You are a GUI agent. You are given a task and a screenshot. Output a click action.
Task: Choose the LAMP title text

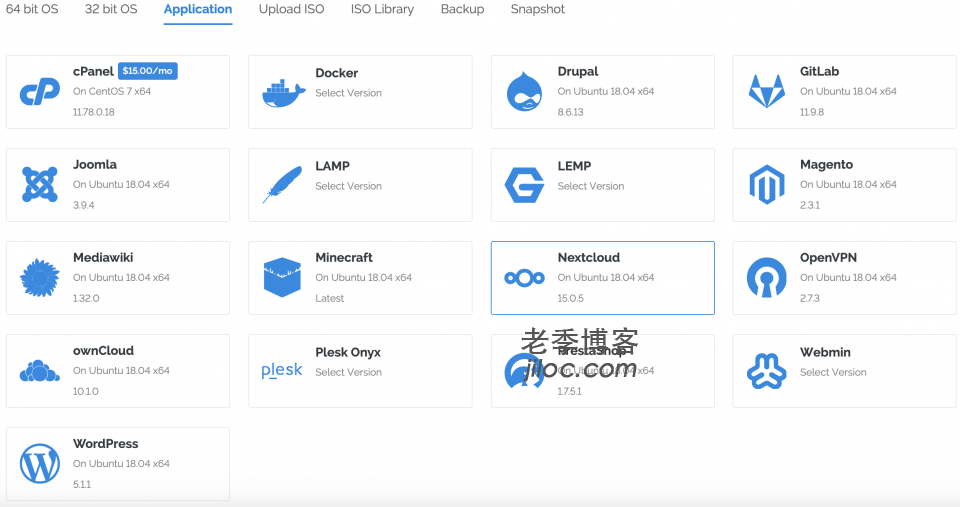332,166
